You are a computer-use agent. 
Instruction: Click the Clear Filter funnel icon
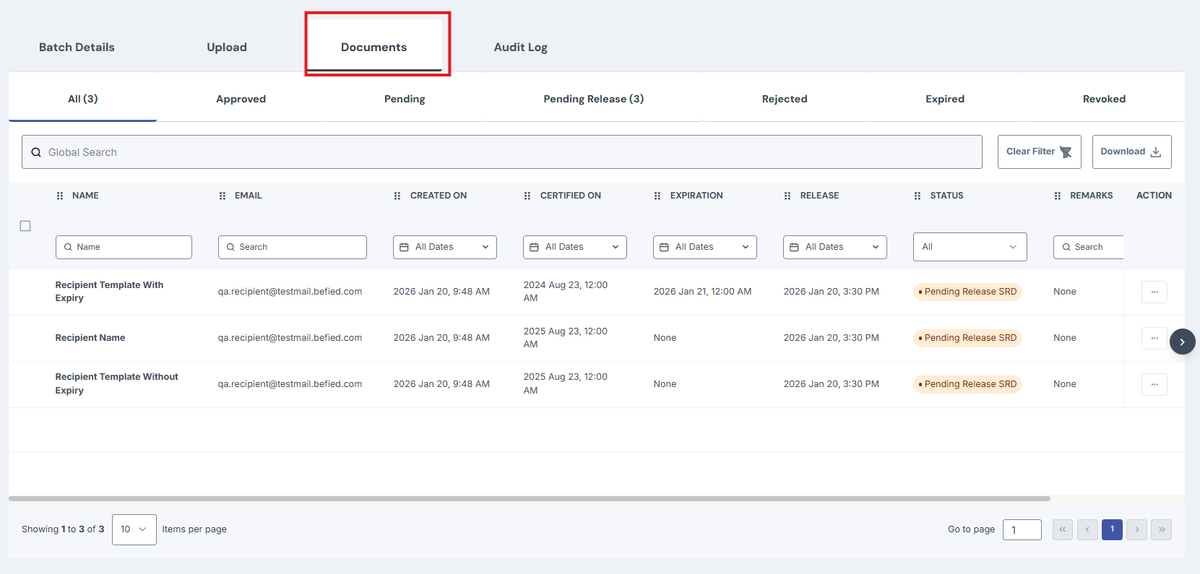click(1065, 152)
